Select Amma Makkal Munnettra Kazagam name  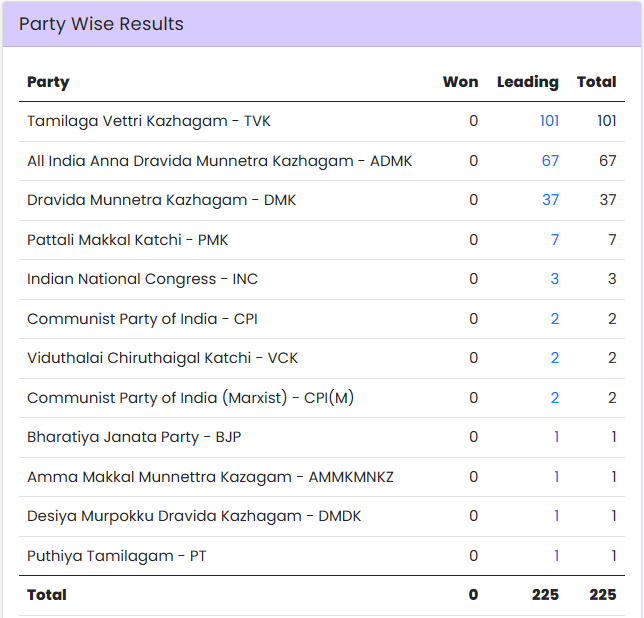(x=210, y=477)
